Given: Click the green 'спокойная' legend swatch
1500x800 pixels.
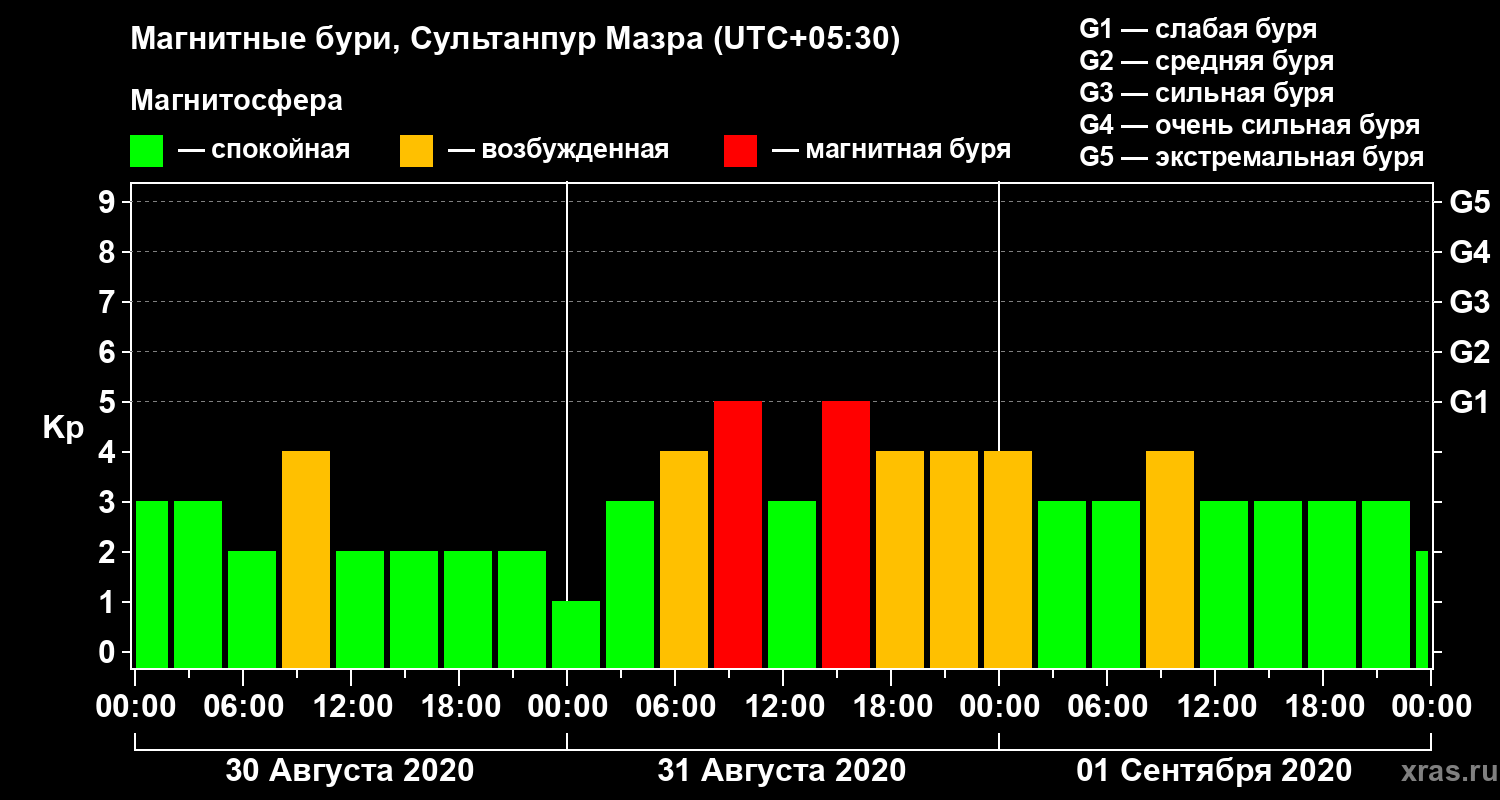Looking at the screenshot, I should [147, 151].
